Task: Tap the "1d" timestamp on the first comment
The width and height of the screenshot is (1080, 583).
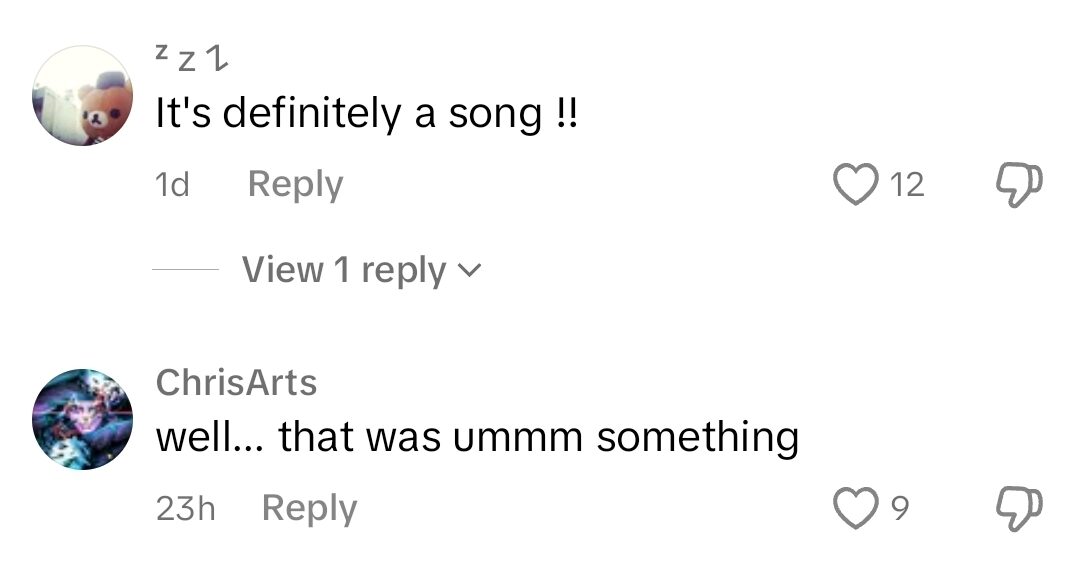Action: [x=171, y=184]
